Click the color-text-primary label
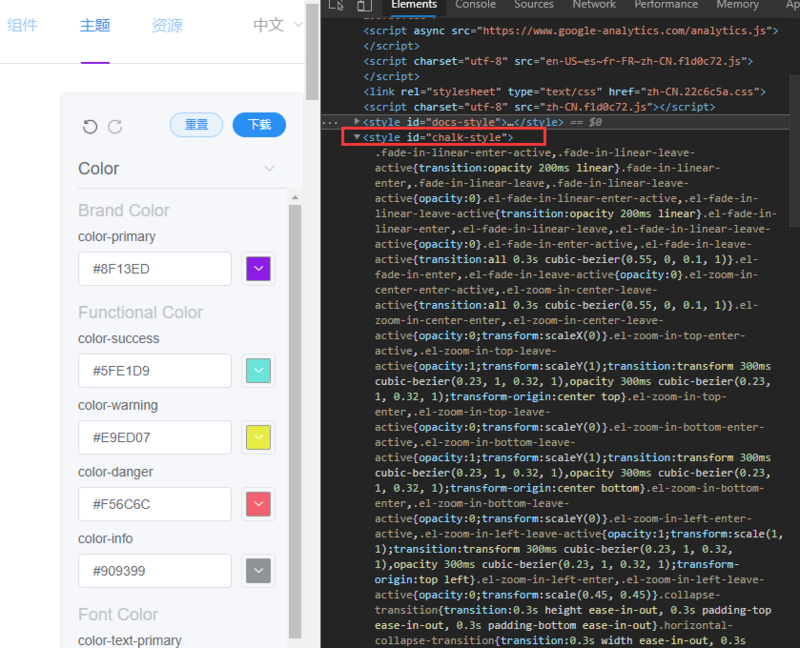This screenshot has width=800, height=648. click(130, 640)
